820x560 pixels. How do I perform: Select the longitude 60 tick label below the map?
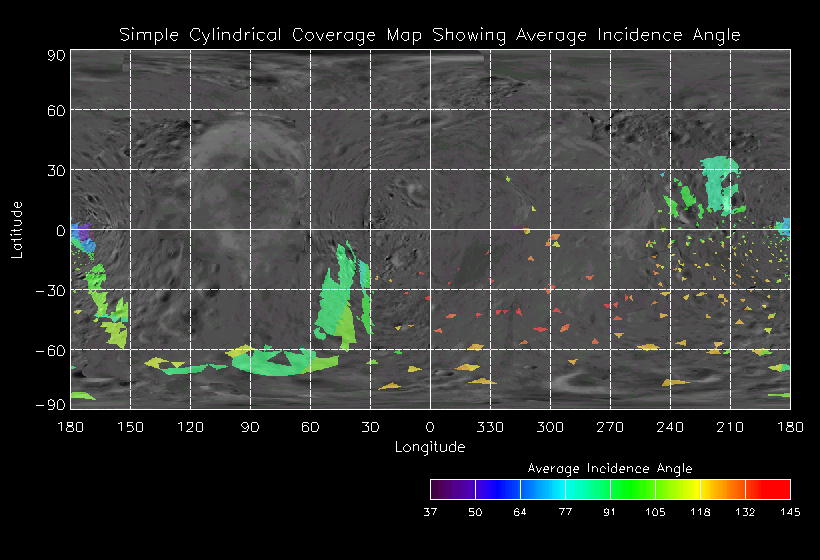310,427
